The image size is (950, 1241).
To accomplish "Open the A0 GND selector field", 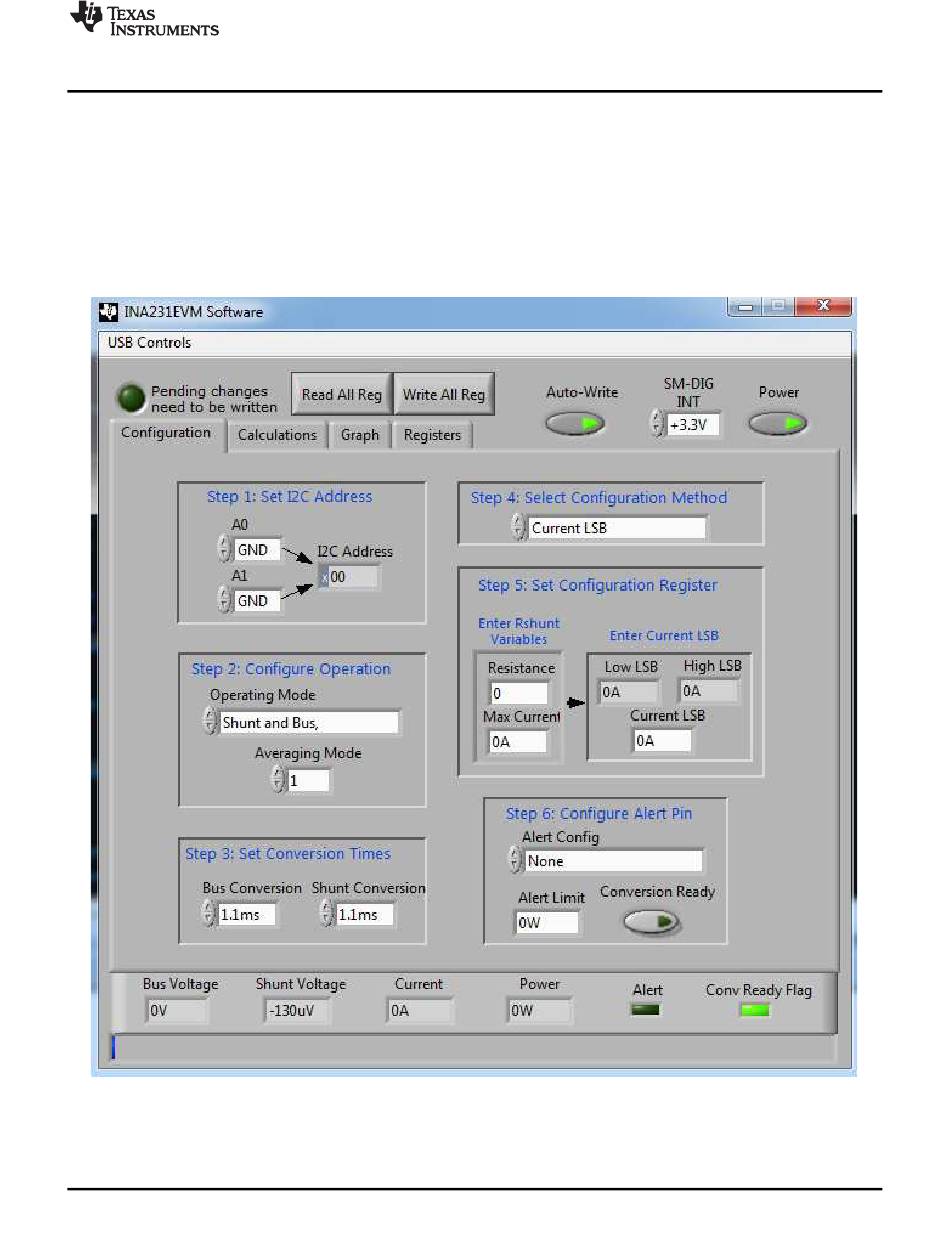I will tap(258, 549).
